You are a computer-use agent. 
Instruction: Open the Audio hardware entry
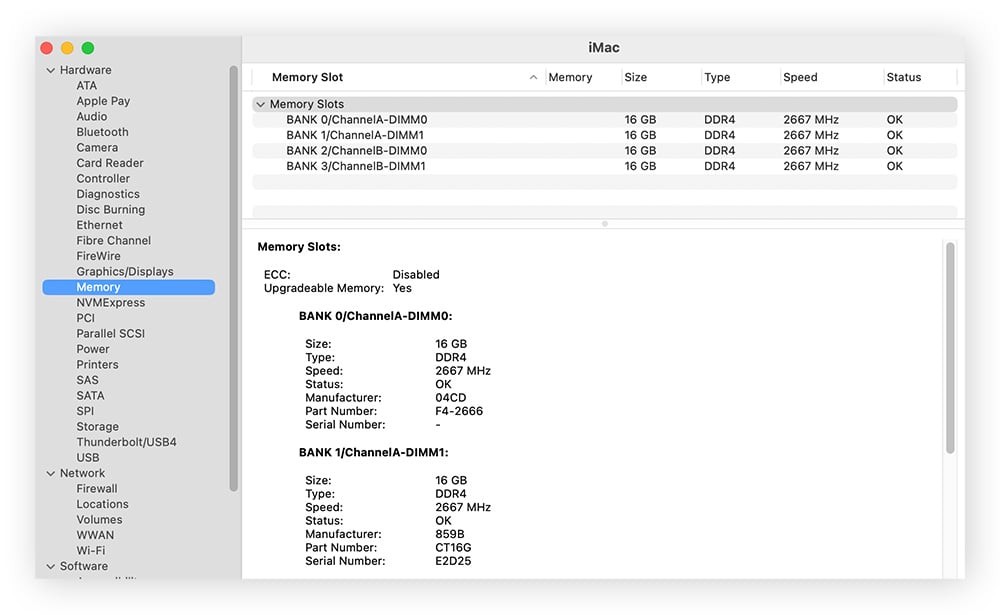[x=92, y=116]
